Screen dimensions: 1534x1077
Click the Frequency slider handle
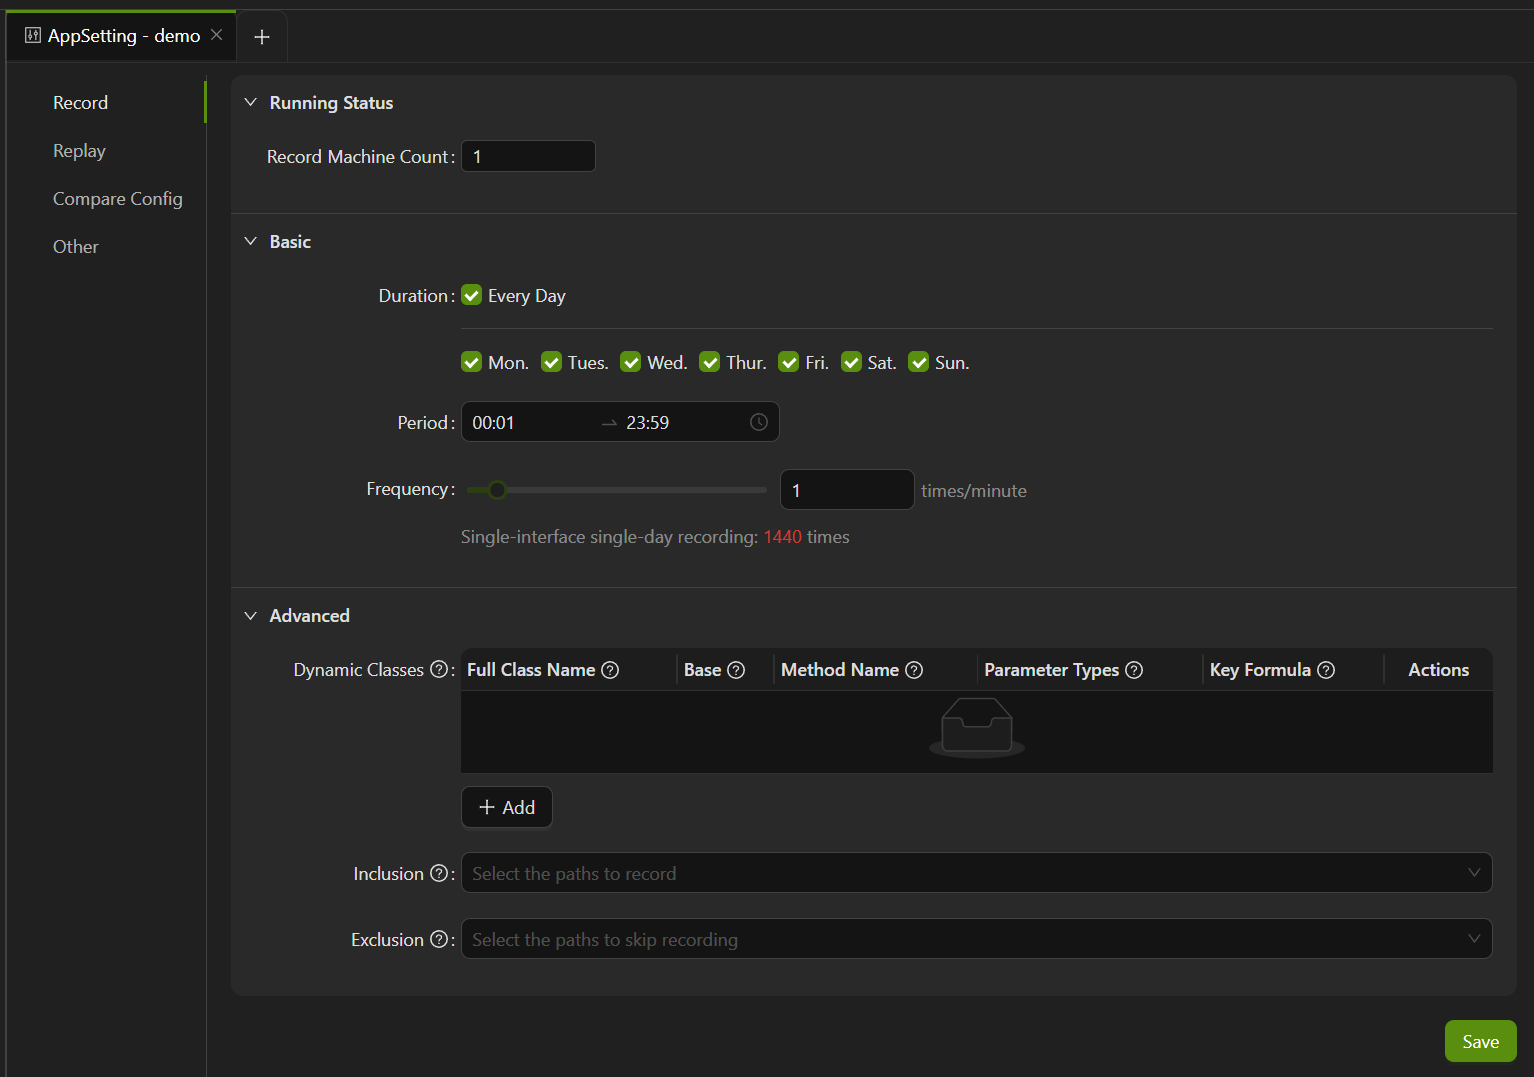click(498, 490)
